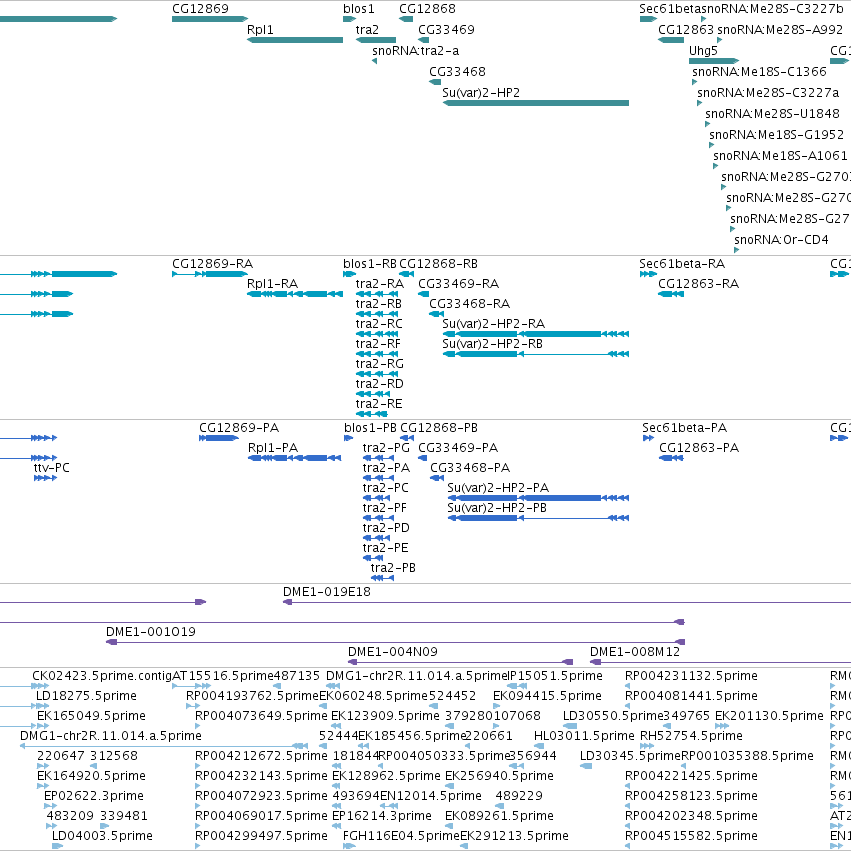The width and height of the screenshot is (851, 851).
Task: Click the Sec61beta-PA protein feature
Action: point(648,437)
